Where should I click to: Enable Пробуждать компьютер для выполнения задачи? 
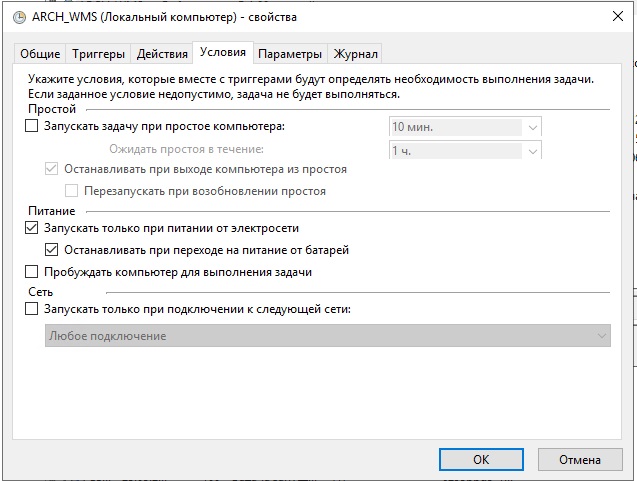(x=31, y=272)
